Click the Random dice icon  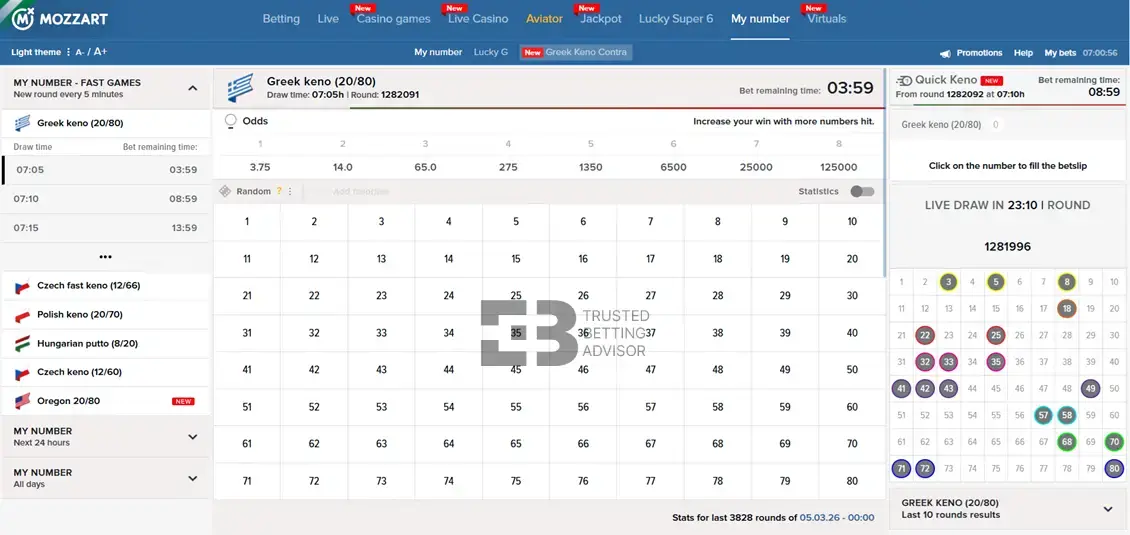pos(225,191)
